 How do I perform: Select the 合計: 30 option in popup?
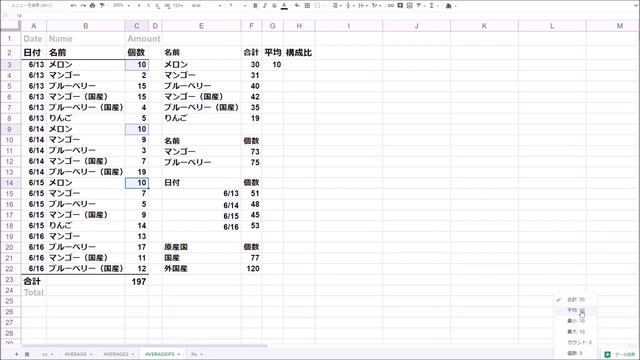[576, 300]
